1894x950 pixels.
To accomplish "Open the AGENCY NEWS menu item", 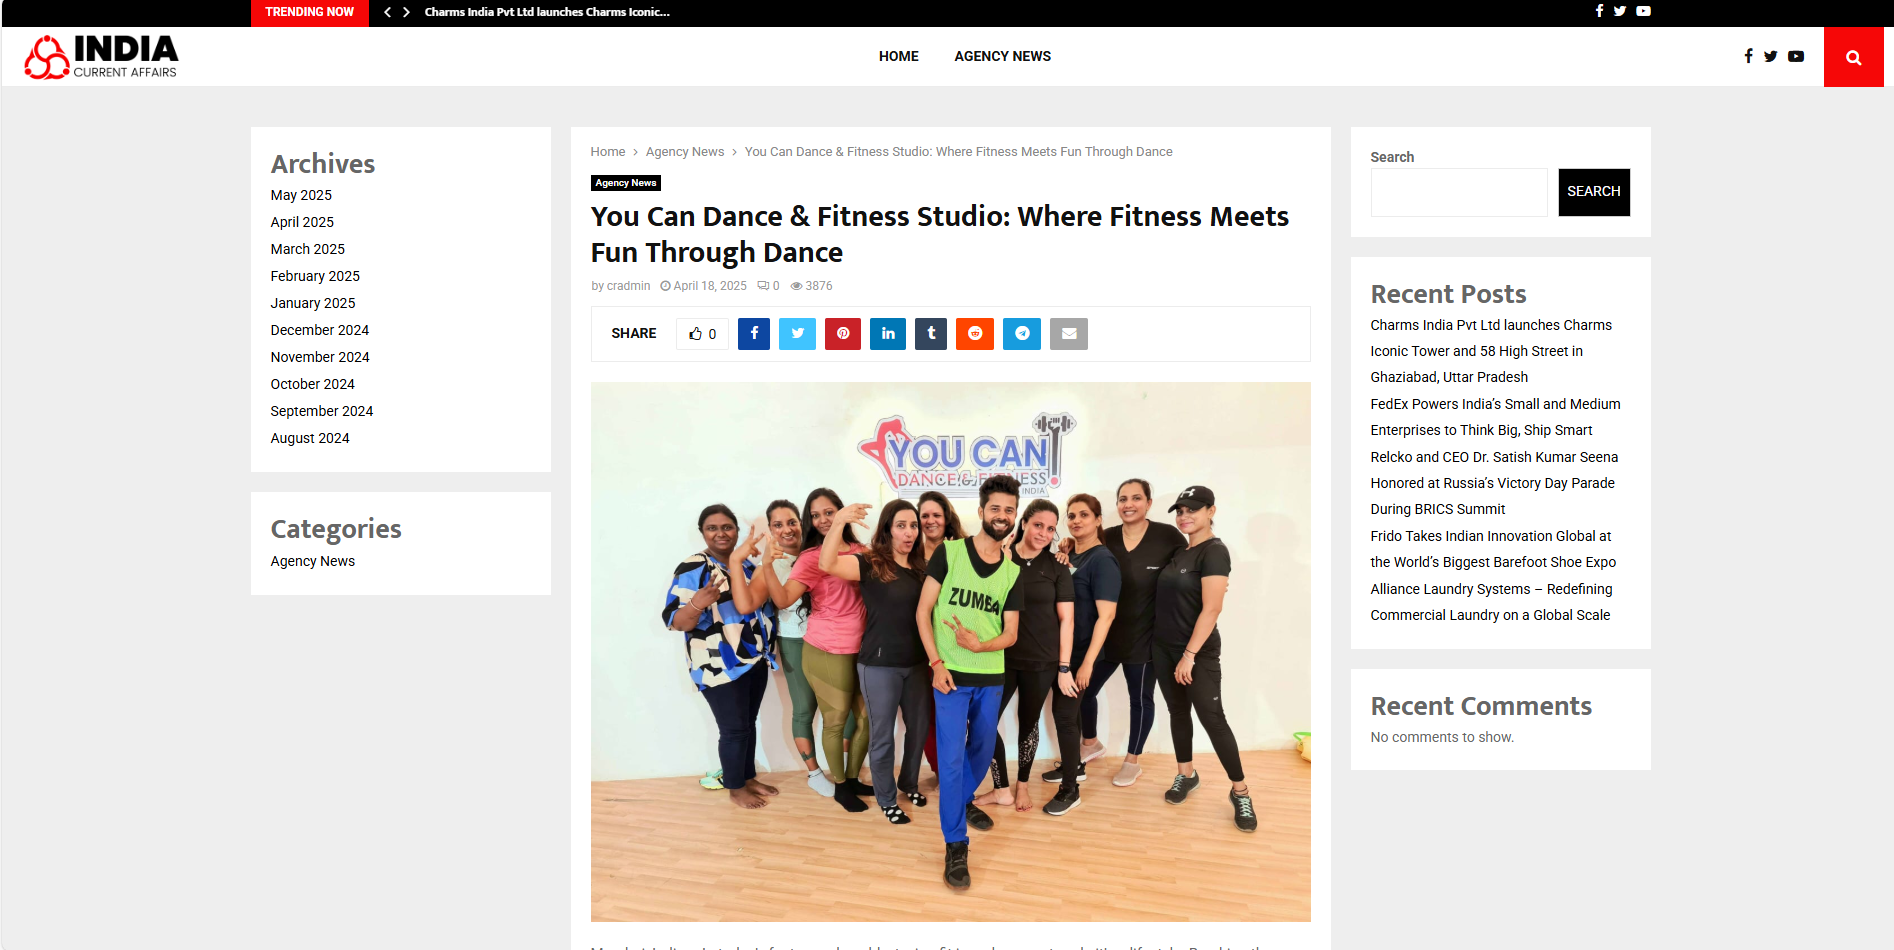I will point(1002,57).
